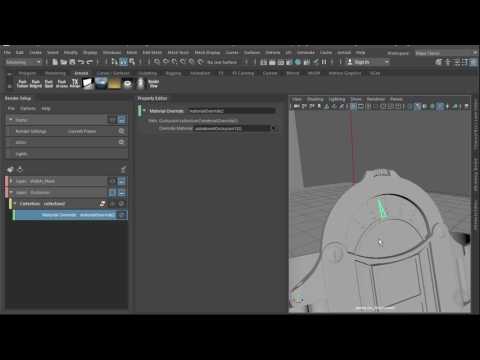Toggle collection row enable icon
480x360 pixels.
point(121,204)
